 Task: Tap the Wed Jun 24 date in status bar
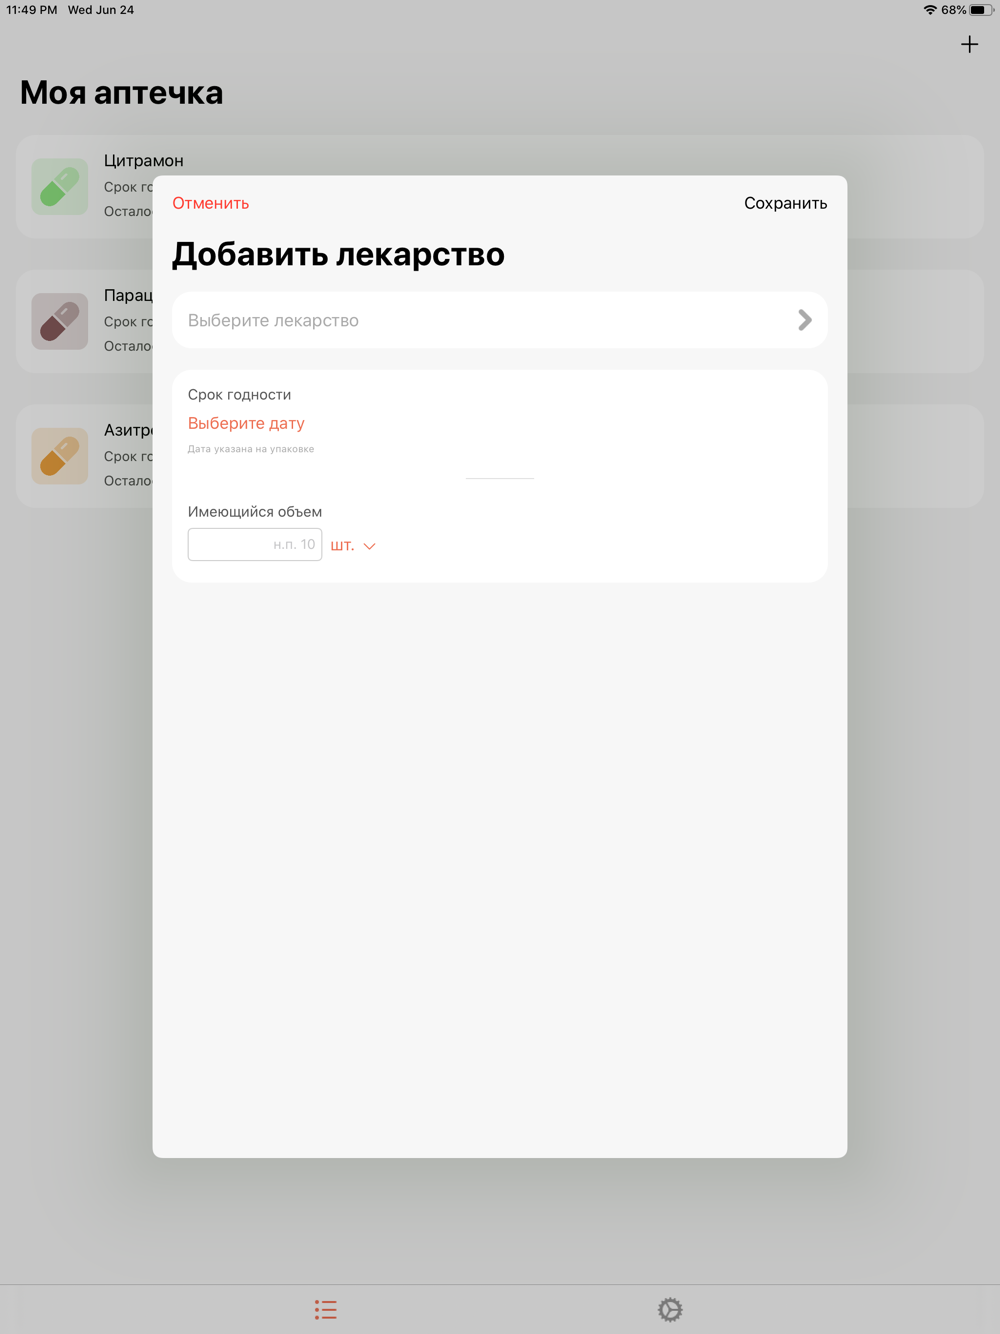click(101, 10)
